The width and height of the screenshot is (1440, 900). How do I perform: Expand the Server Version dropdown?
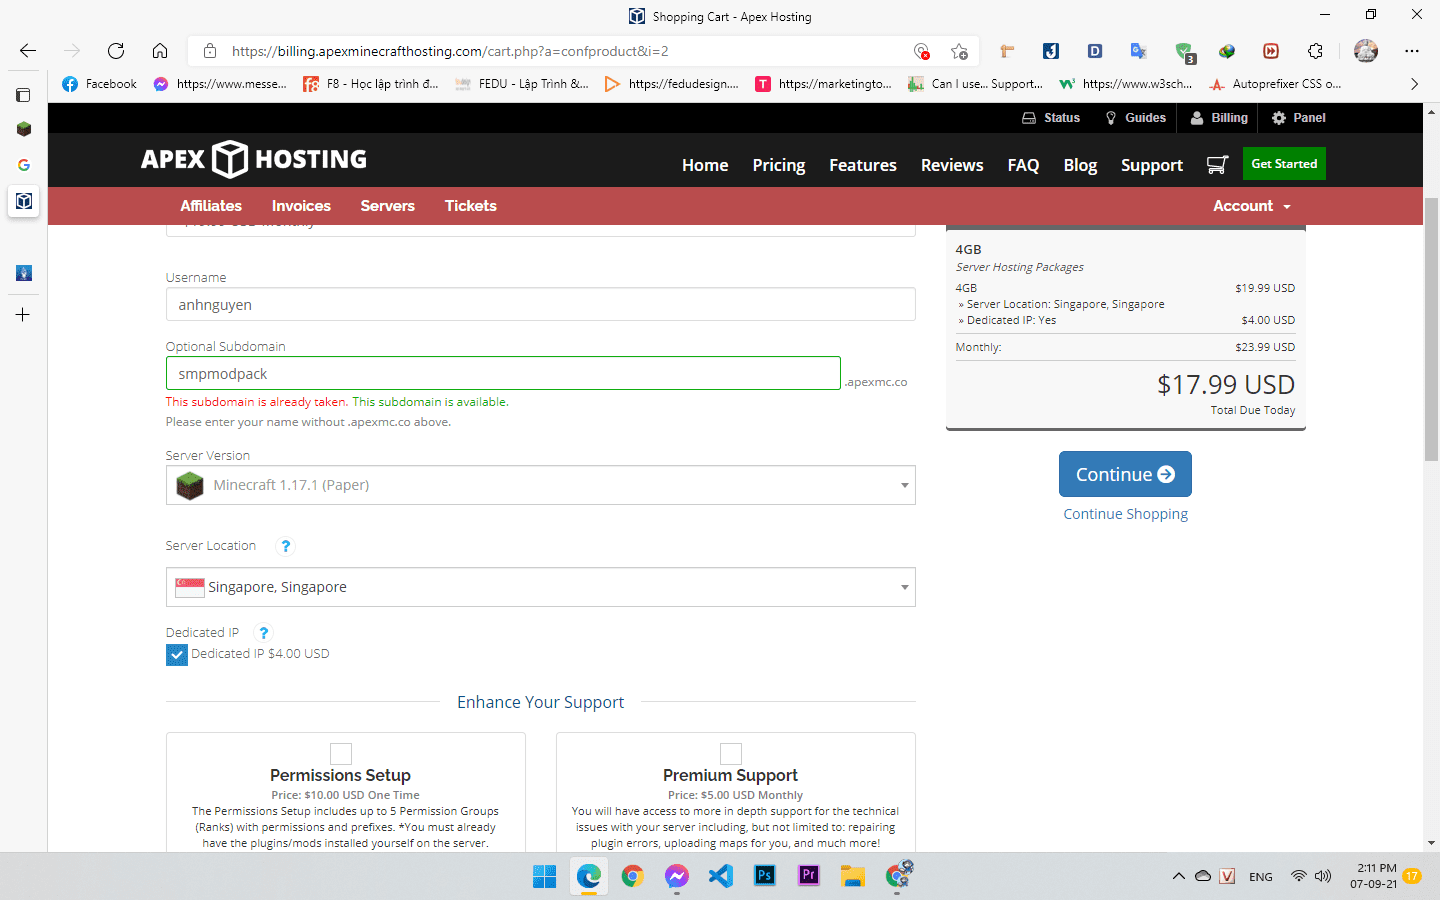541,485
